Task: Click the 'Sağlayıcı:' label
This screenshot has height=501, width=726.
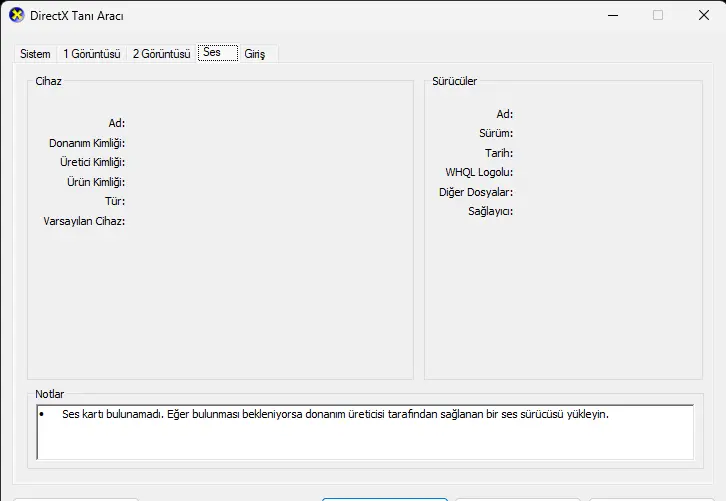Action: click(490, 211)
